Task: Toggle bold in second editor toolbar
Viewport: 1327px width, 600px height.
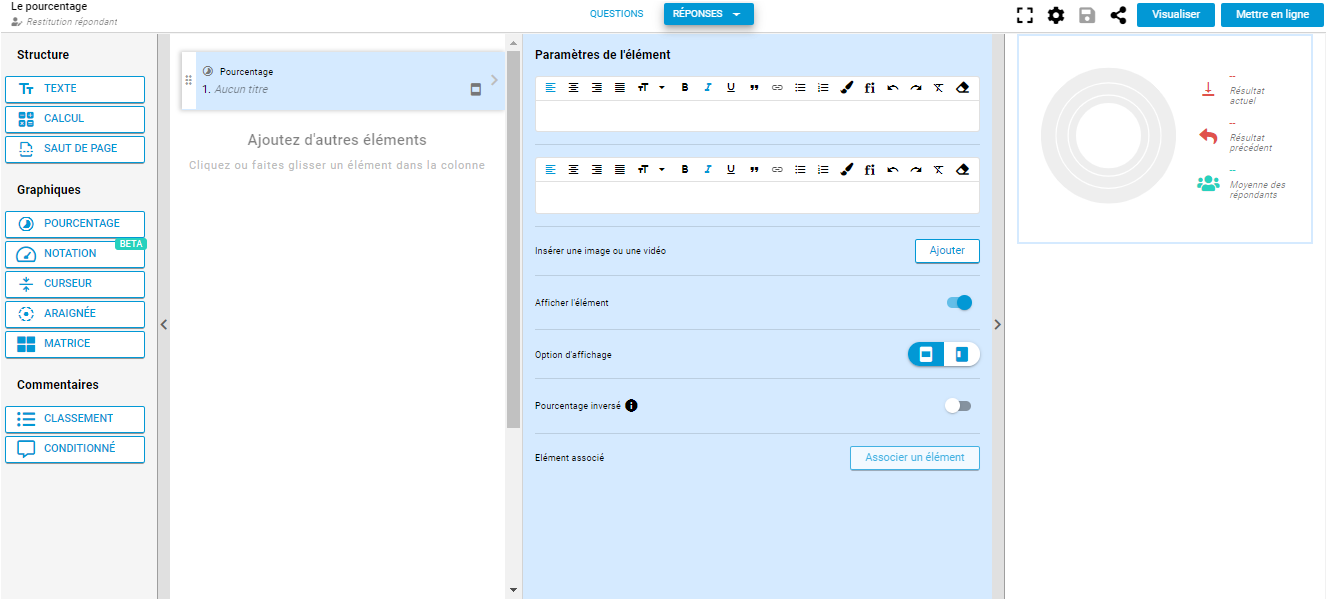Action: [x=685, y=169]
